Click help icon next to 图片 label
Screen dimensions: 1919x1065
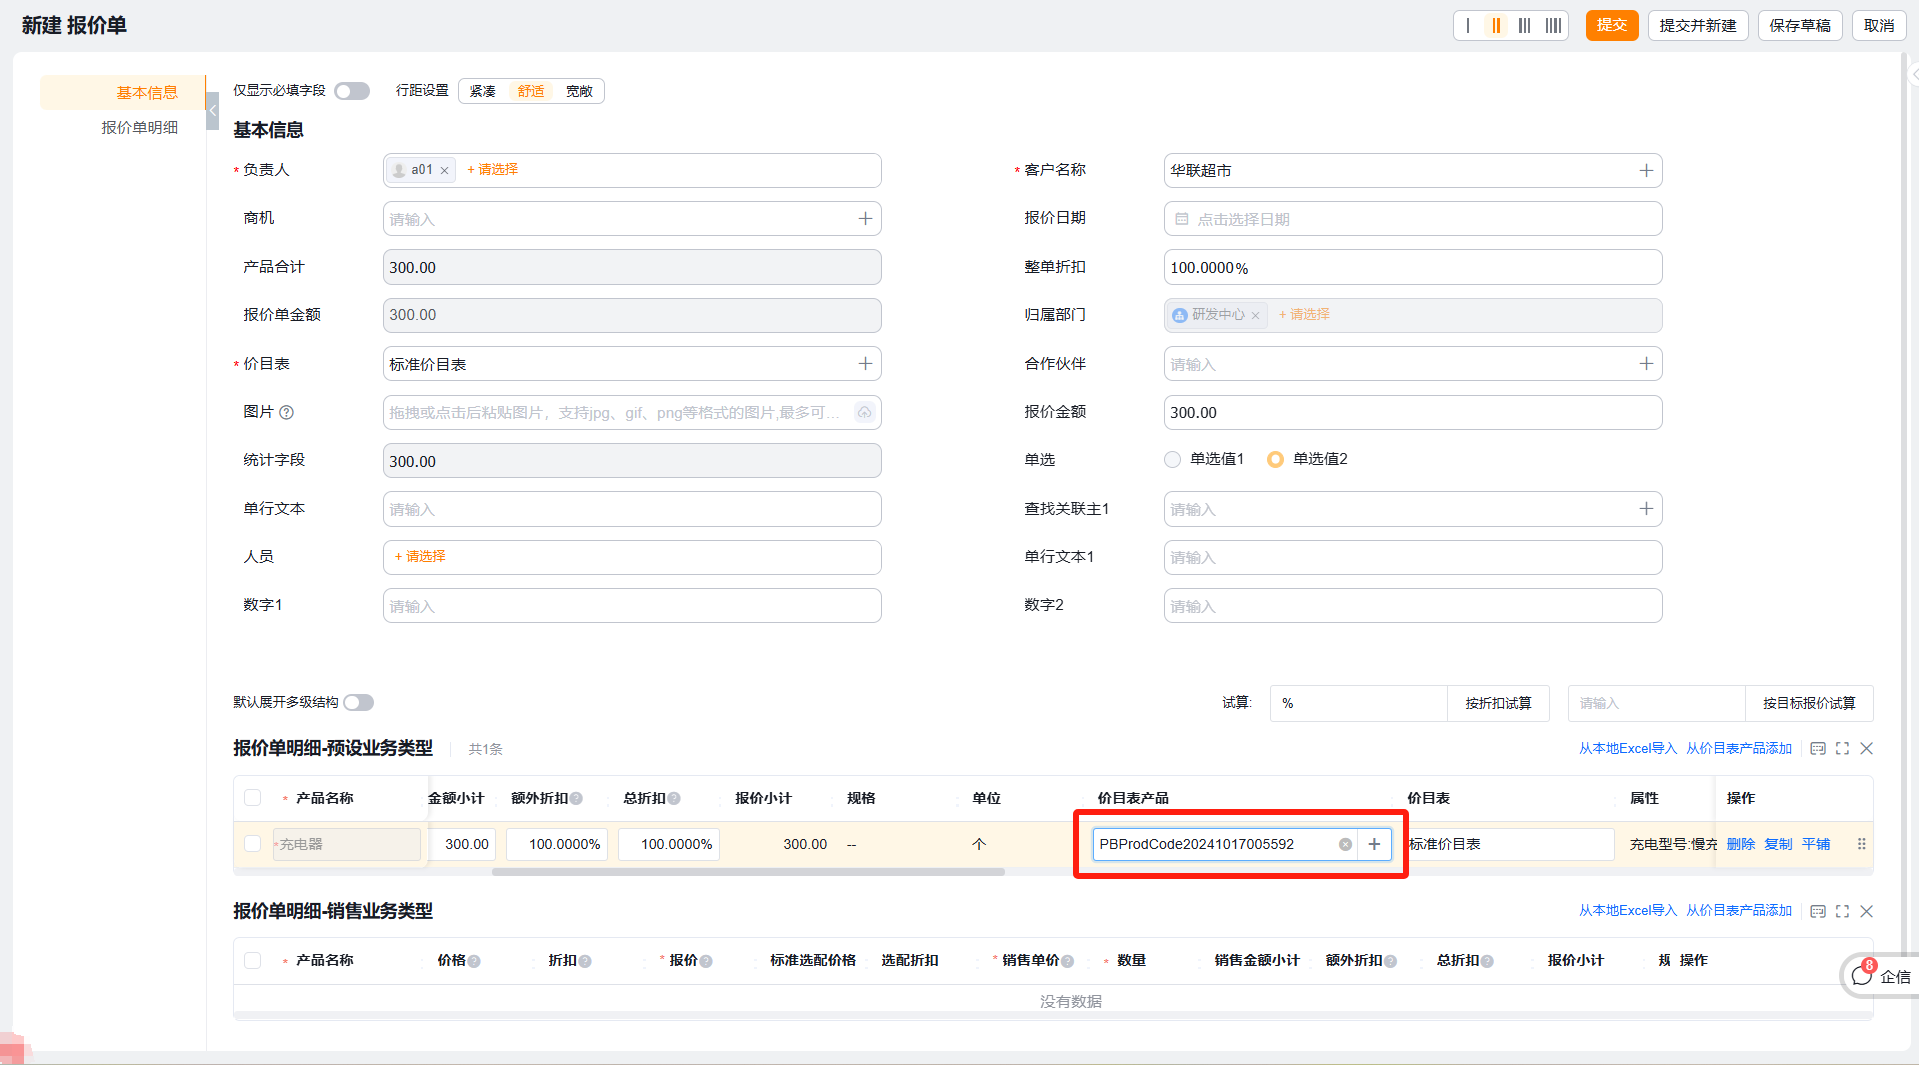286,412
